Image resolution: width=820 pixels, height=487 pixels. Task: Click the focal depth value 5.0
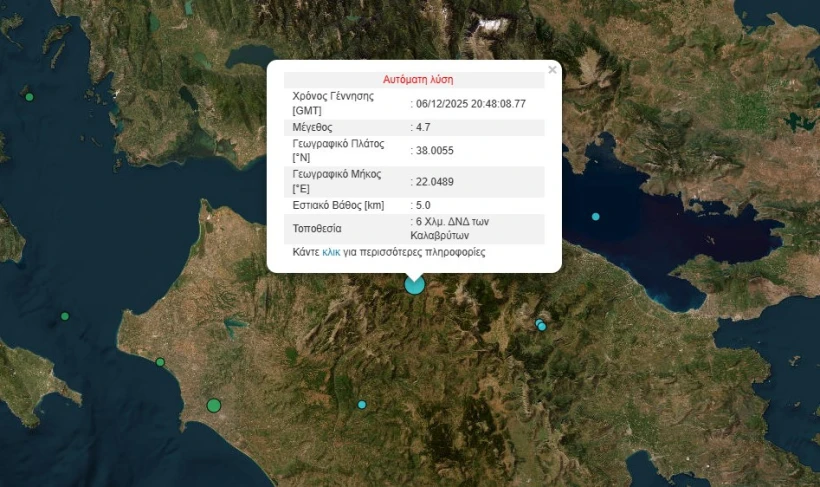coord(423,205)
